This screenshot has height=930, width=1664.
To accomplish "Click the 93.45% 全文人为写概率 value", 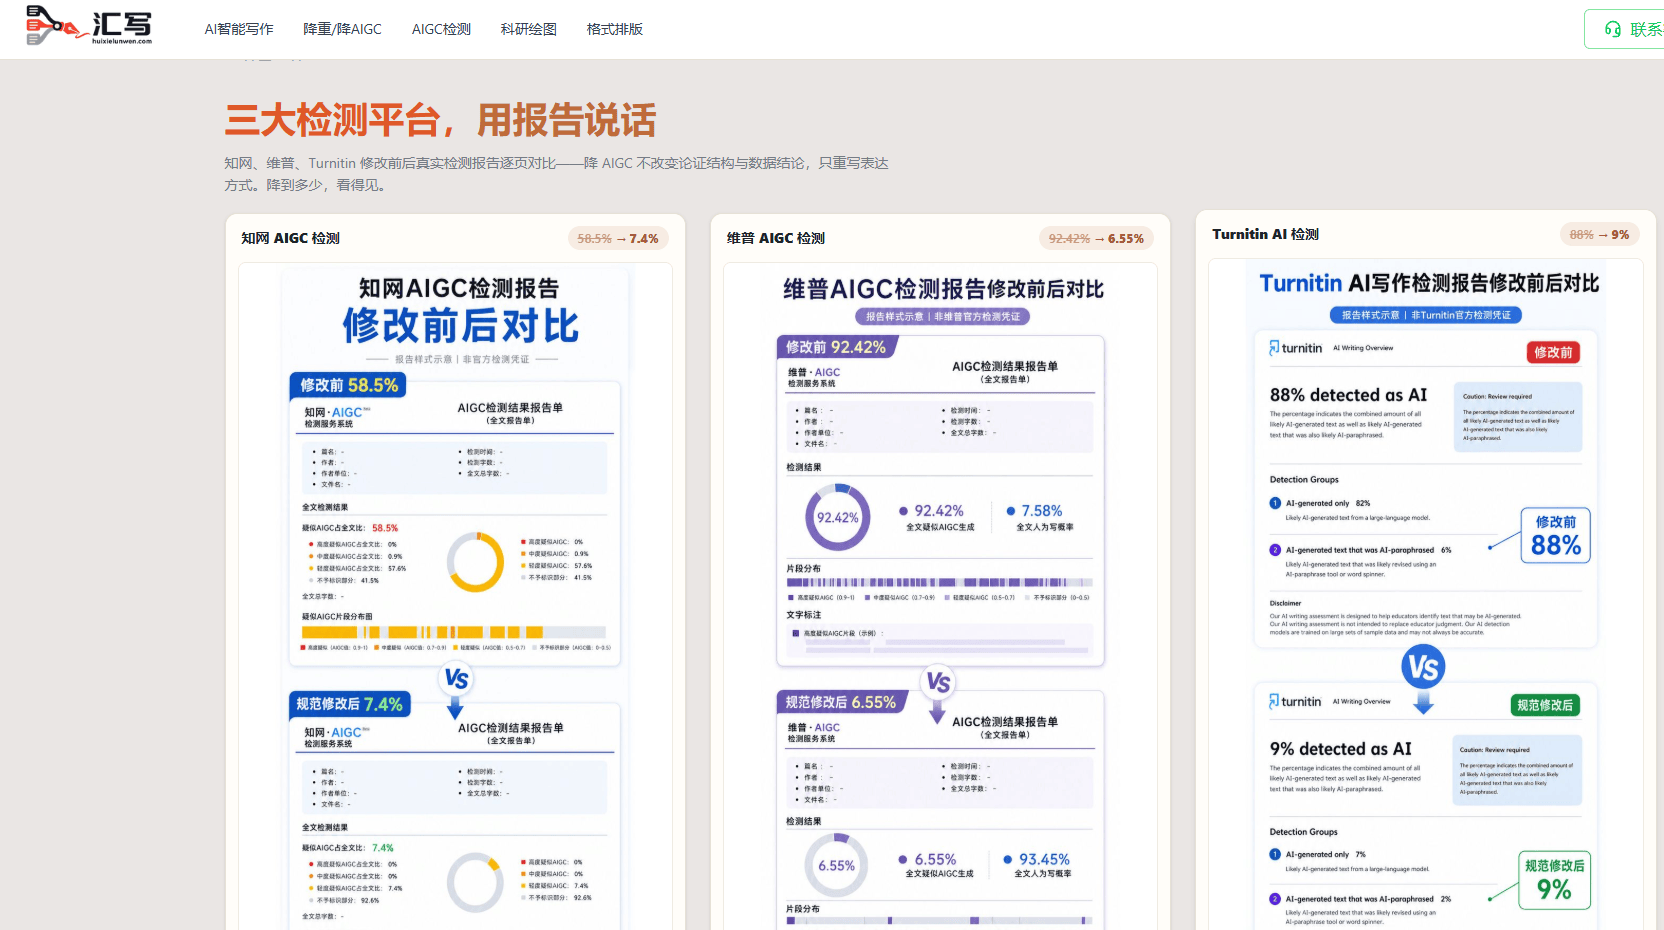I will (x=1044, y=859).
